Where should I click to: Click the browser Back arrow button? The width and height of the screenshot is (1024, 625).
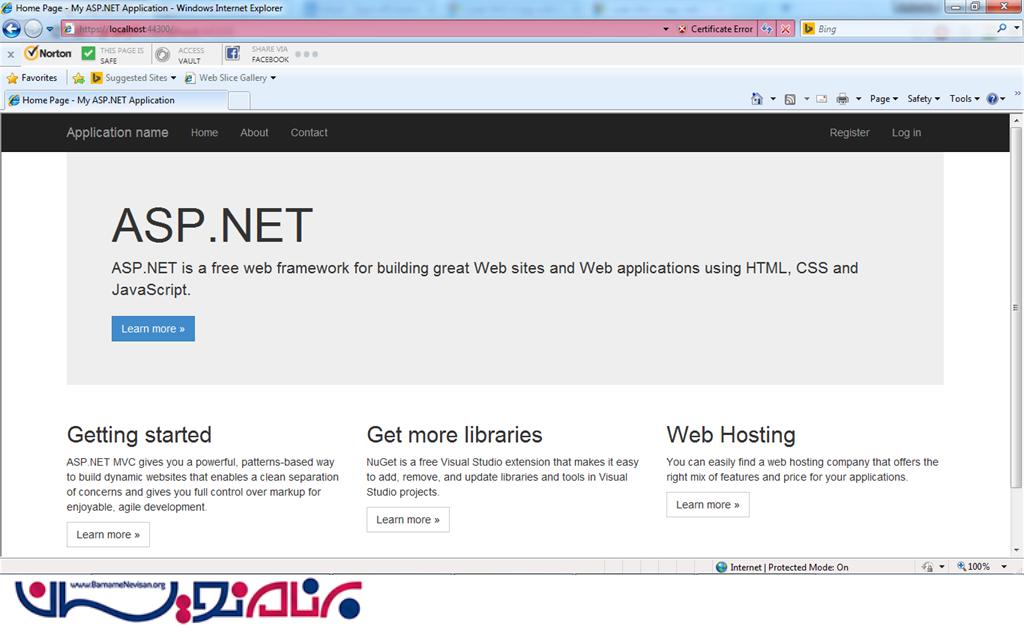13,29
